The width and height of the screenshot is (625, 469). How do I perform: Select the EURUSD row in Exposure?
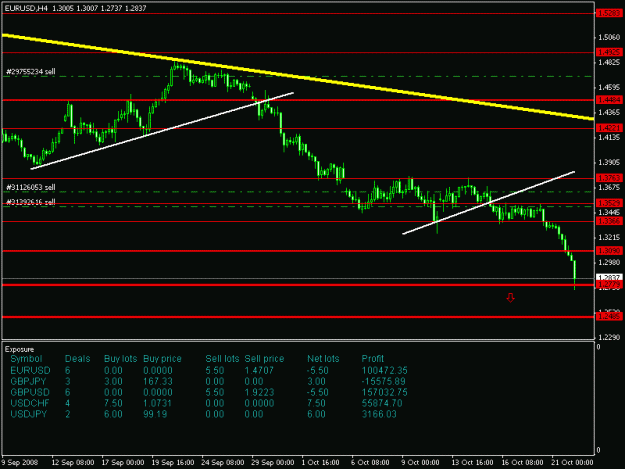[209, 371]
